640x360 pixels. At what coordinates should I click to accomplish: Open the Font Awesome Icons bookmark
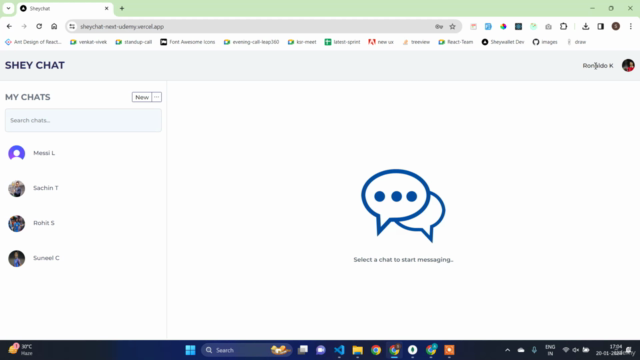pos(188,42)
